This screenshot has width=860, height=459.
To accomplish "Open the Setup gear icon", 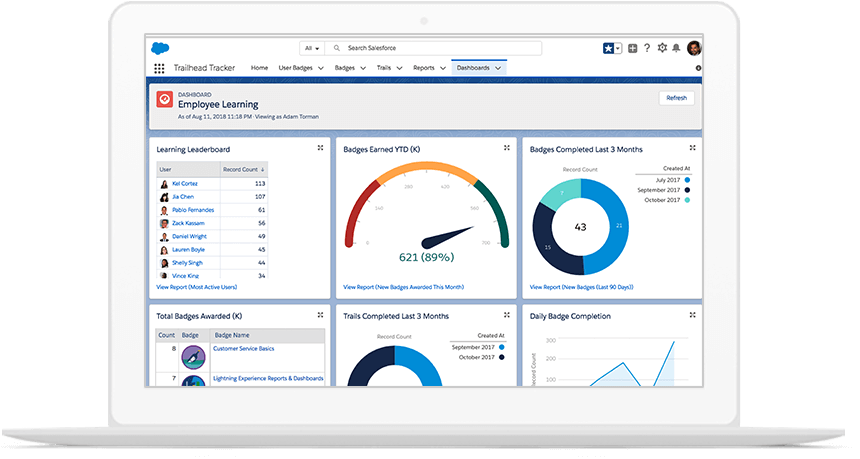I will tap(662, 48).
